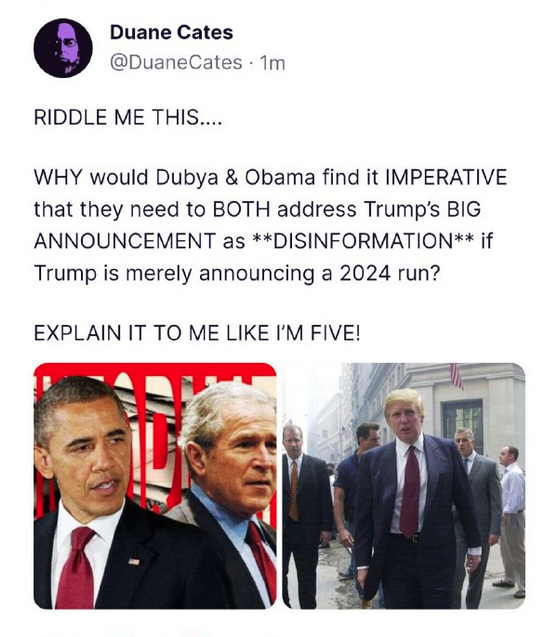Image resolution: width=547 pixels, height=637 pixels.
Task: Open the right attached street photo
Action: coord(404,485)
